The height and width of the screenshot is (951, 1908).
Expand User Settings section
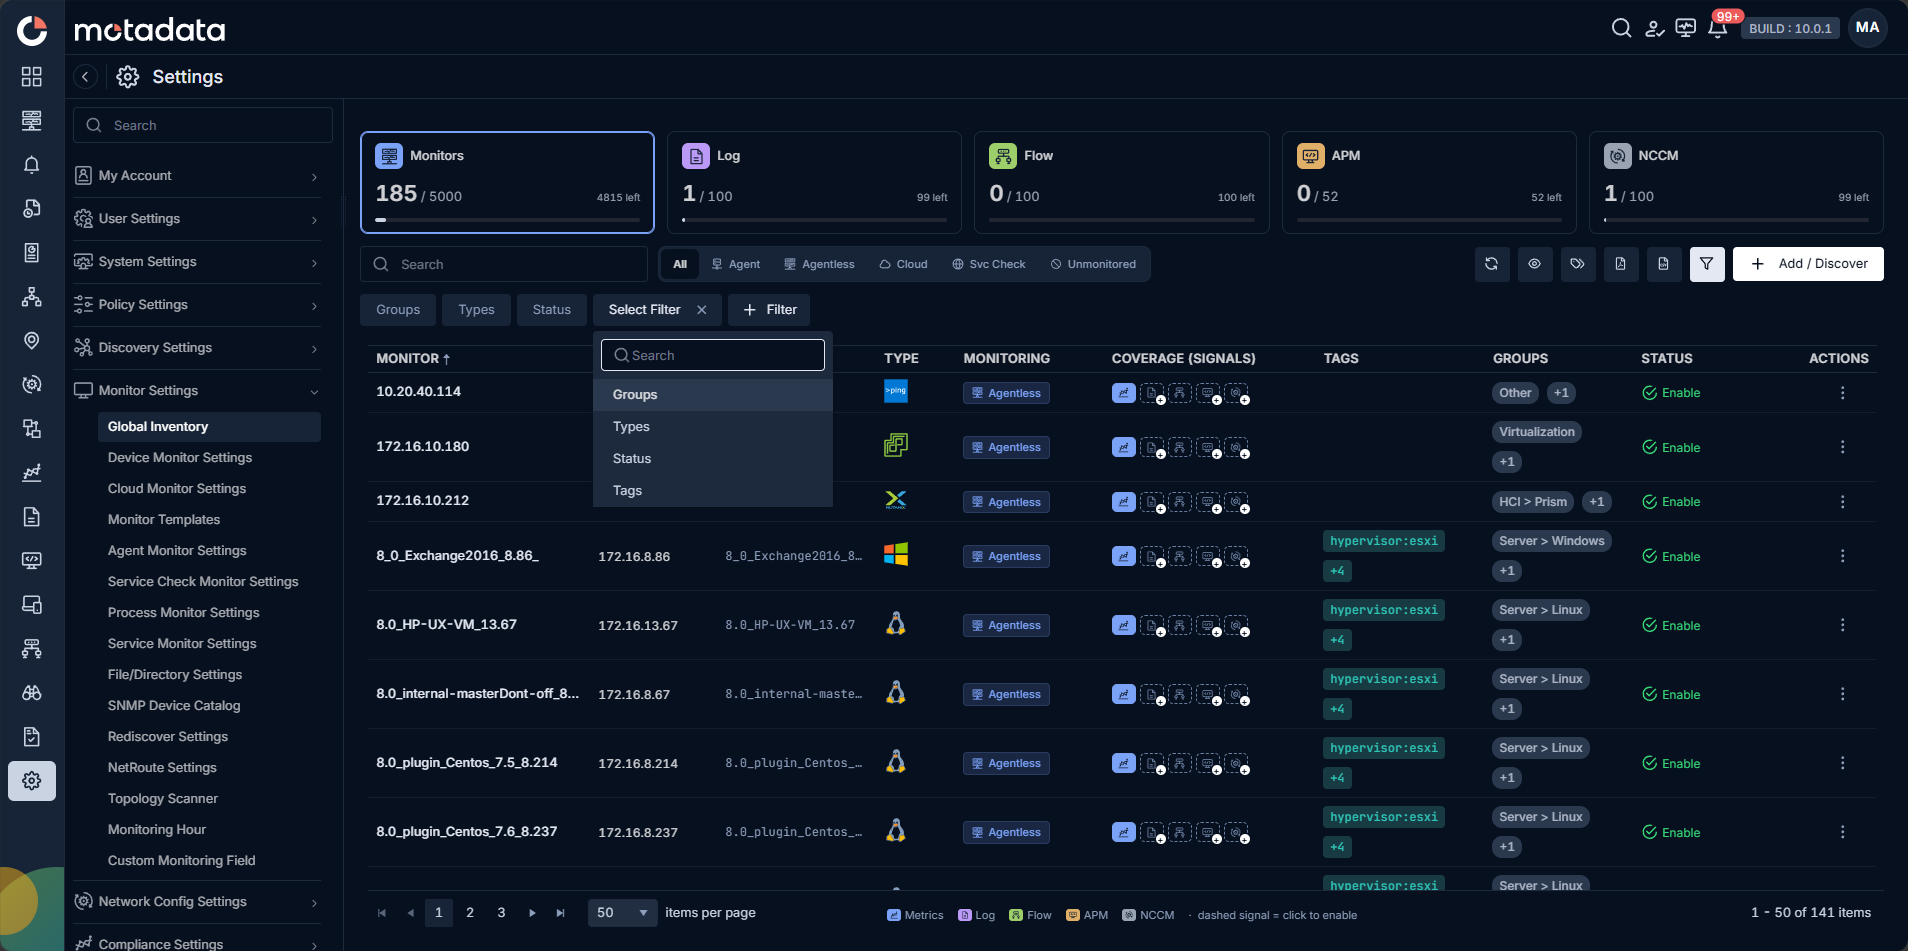197,219
